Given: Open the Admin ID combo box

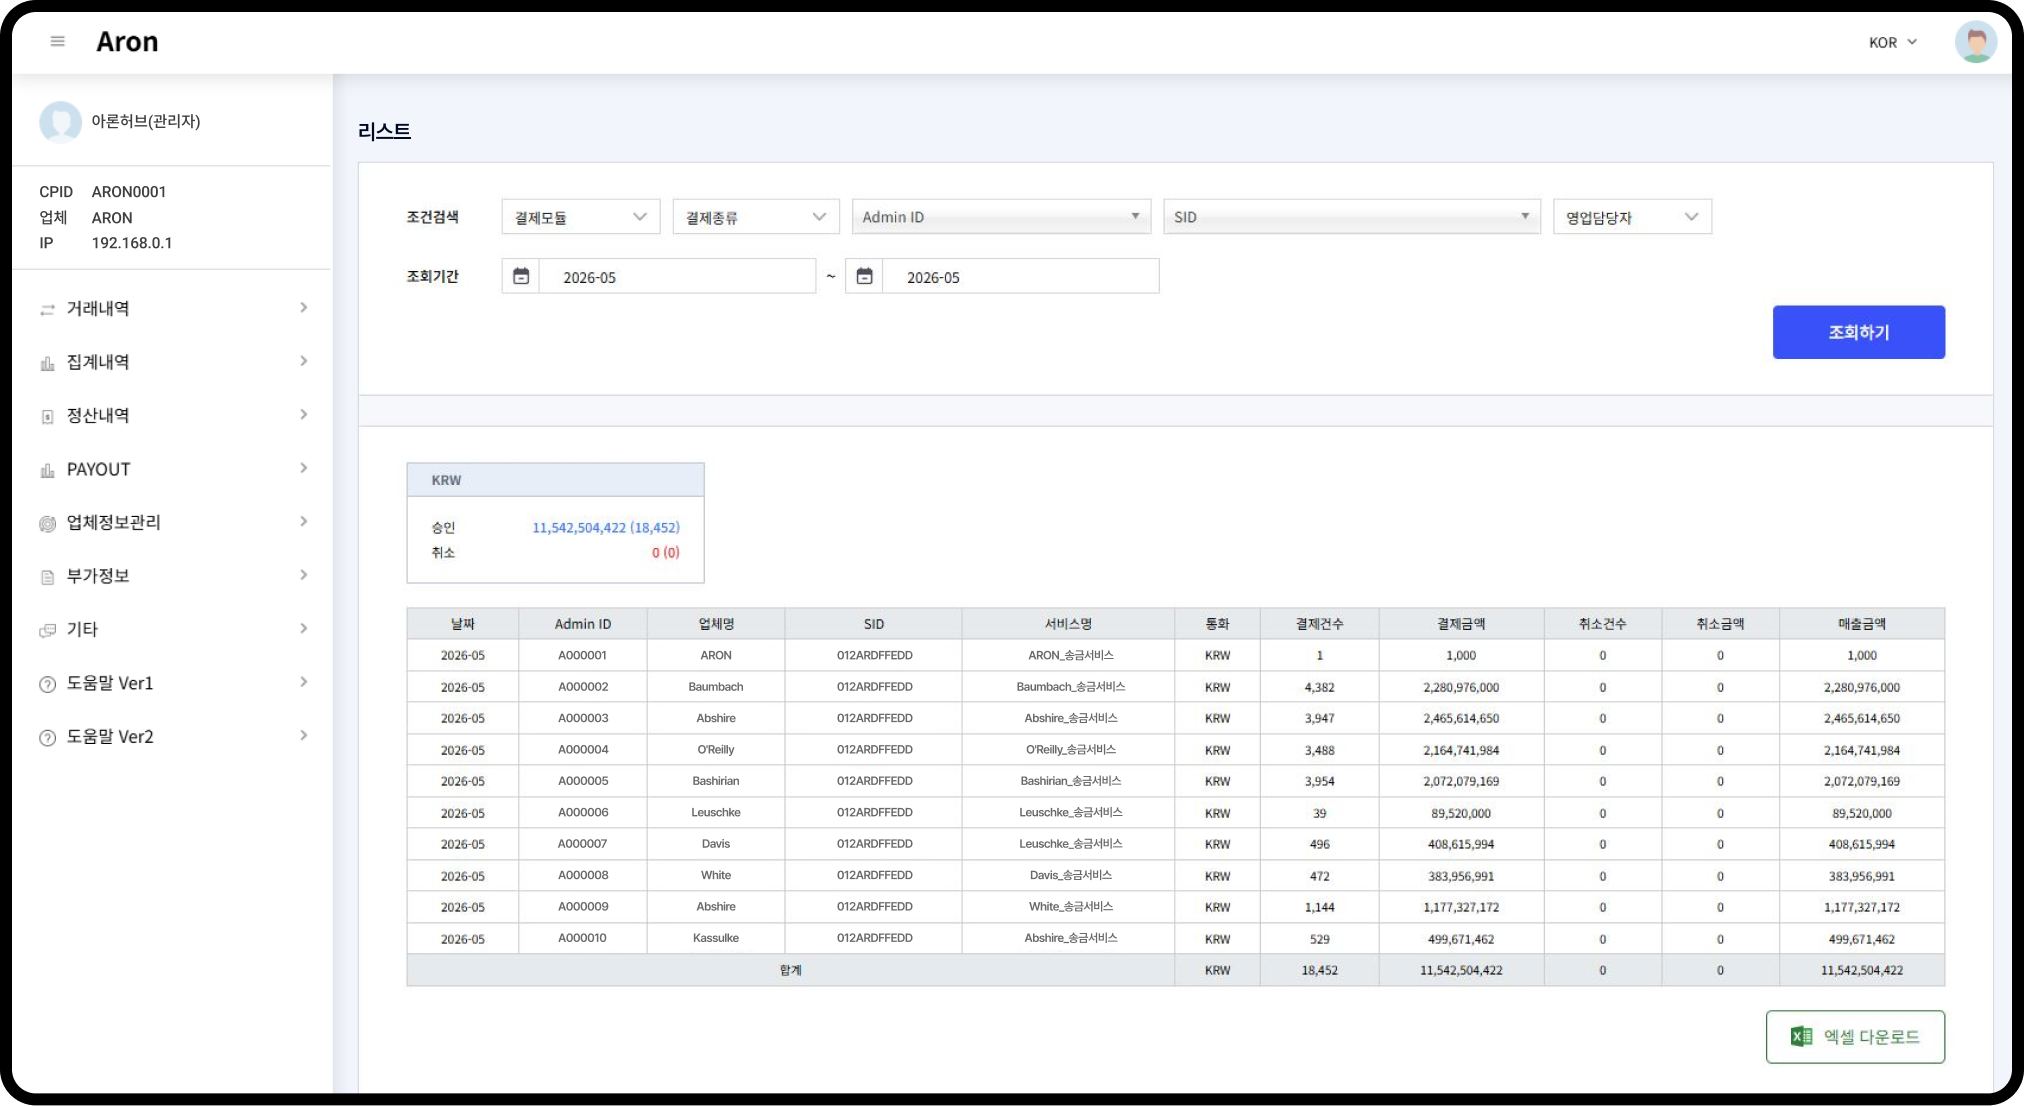Looking at the screenshot, I should click(x=1001, y=217).
